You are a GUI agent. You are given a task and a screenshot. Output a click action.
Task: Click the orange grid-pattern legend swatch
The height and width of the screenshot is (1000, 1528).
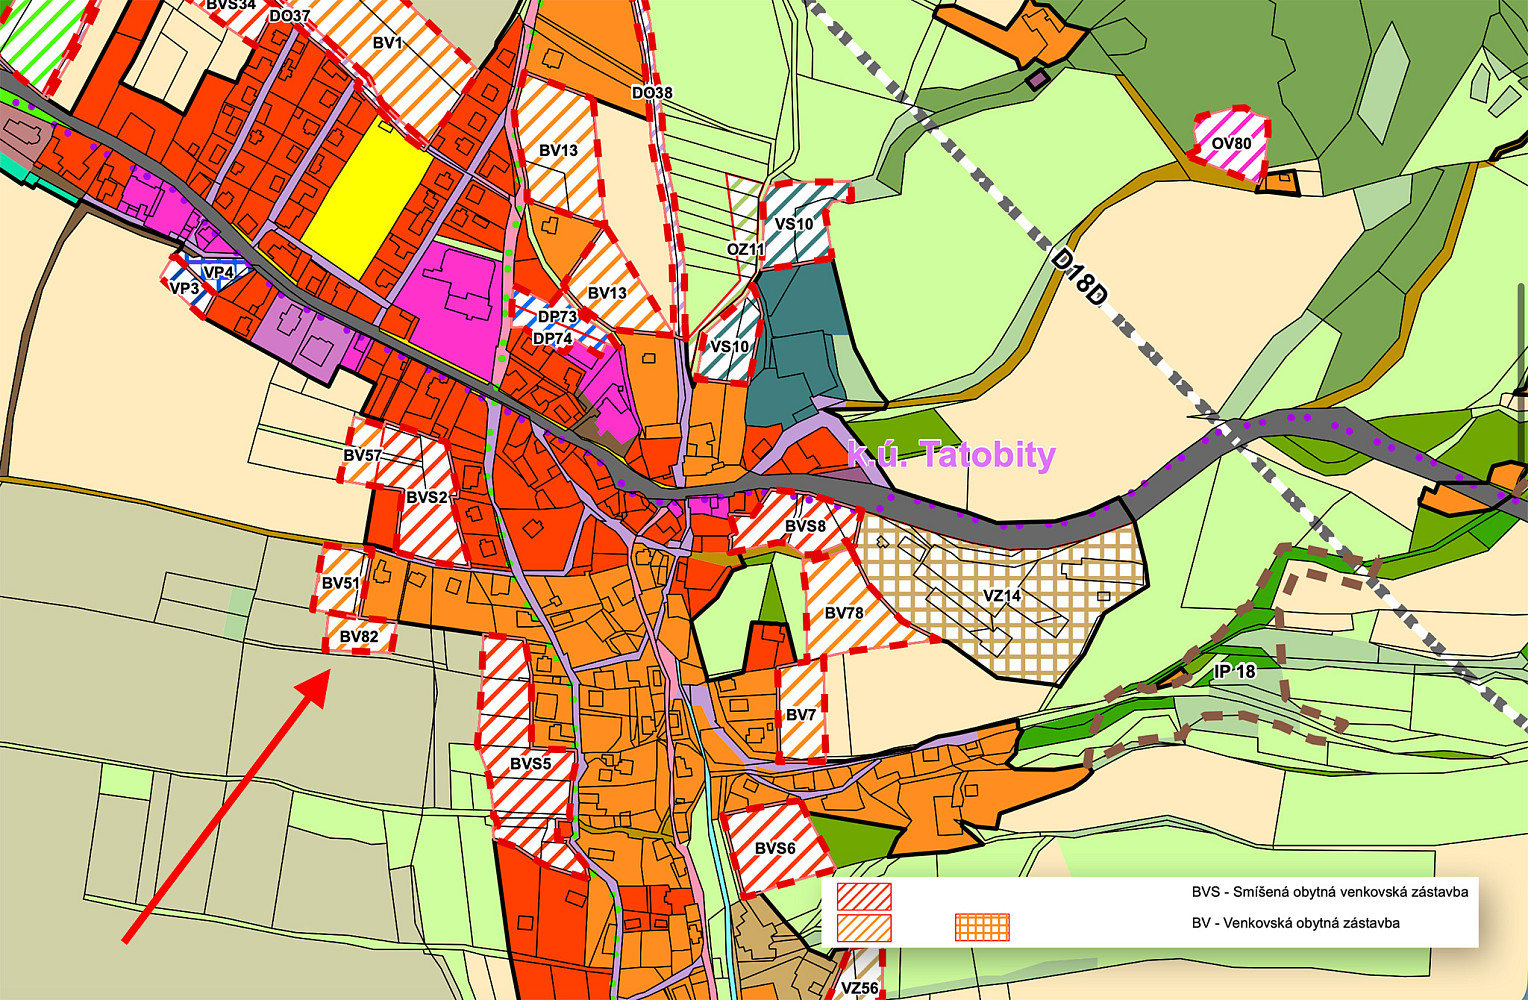[x=982, y=928]
